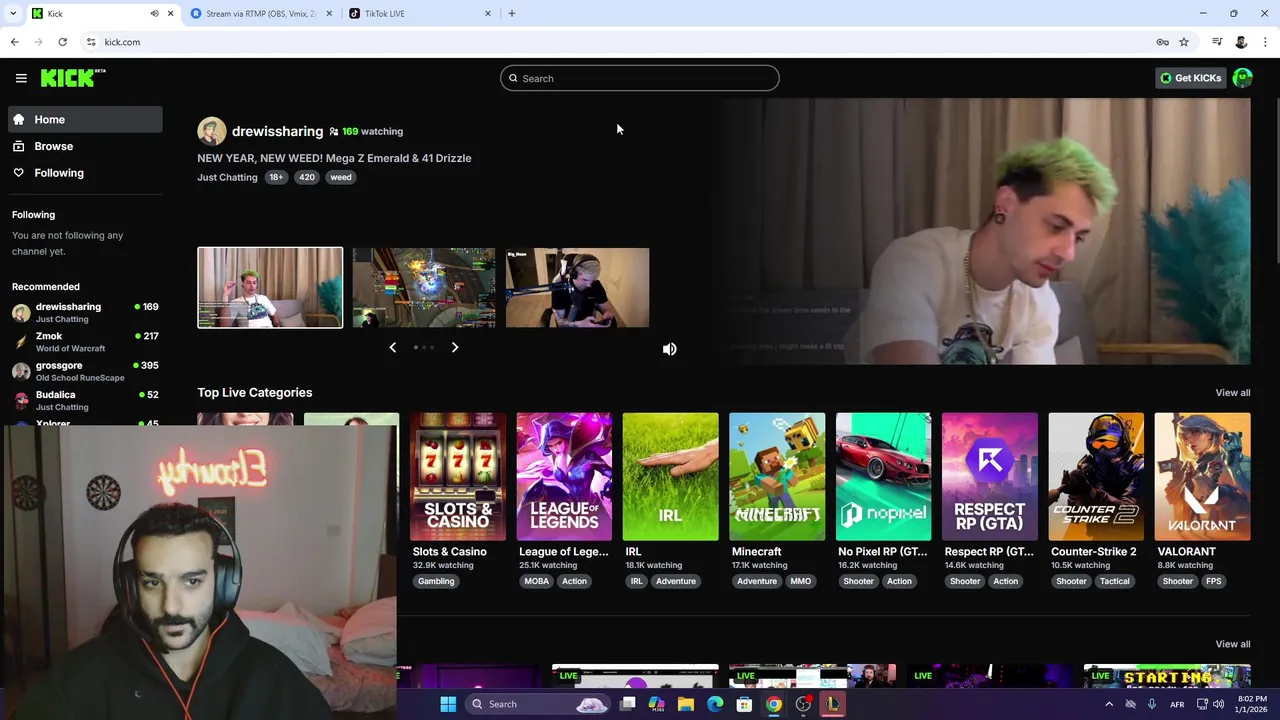Open the Slots & Casino category

(x=458, y=477)
